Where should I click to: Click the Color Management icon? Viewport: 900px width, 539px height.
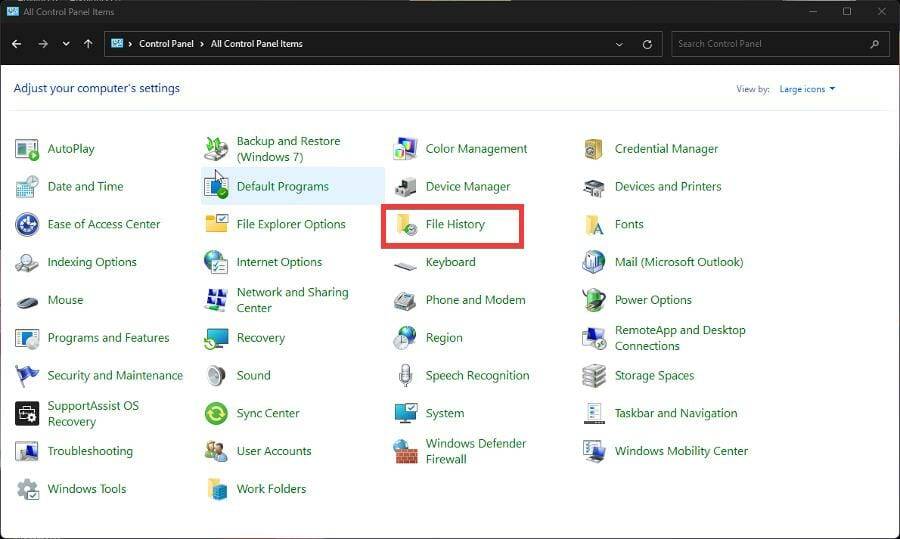405,149
